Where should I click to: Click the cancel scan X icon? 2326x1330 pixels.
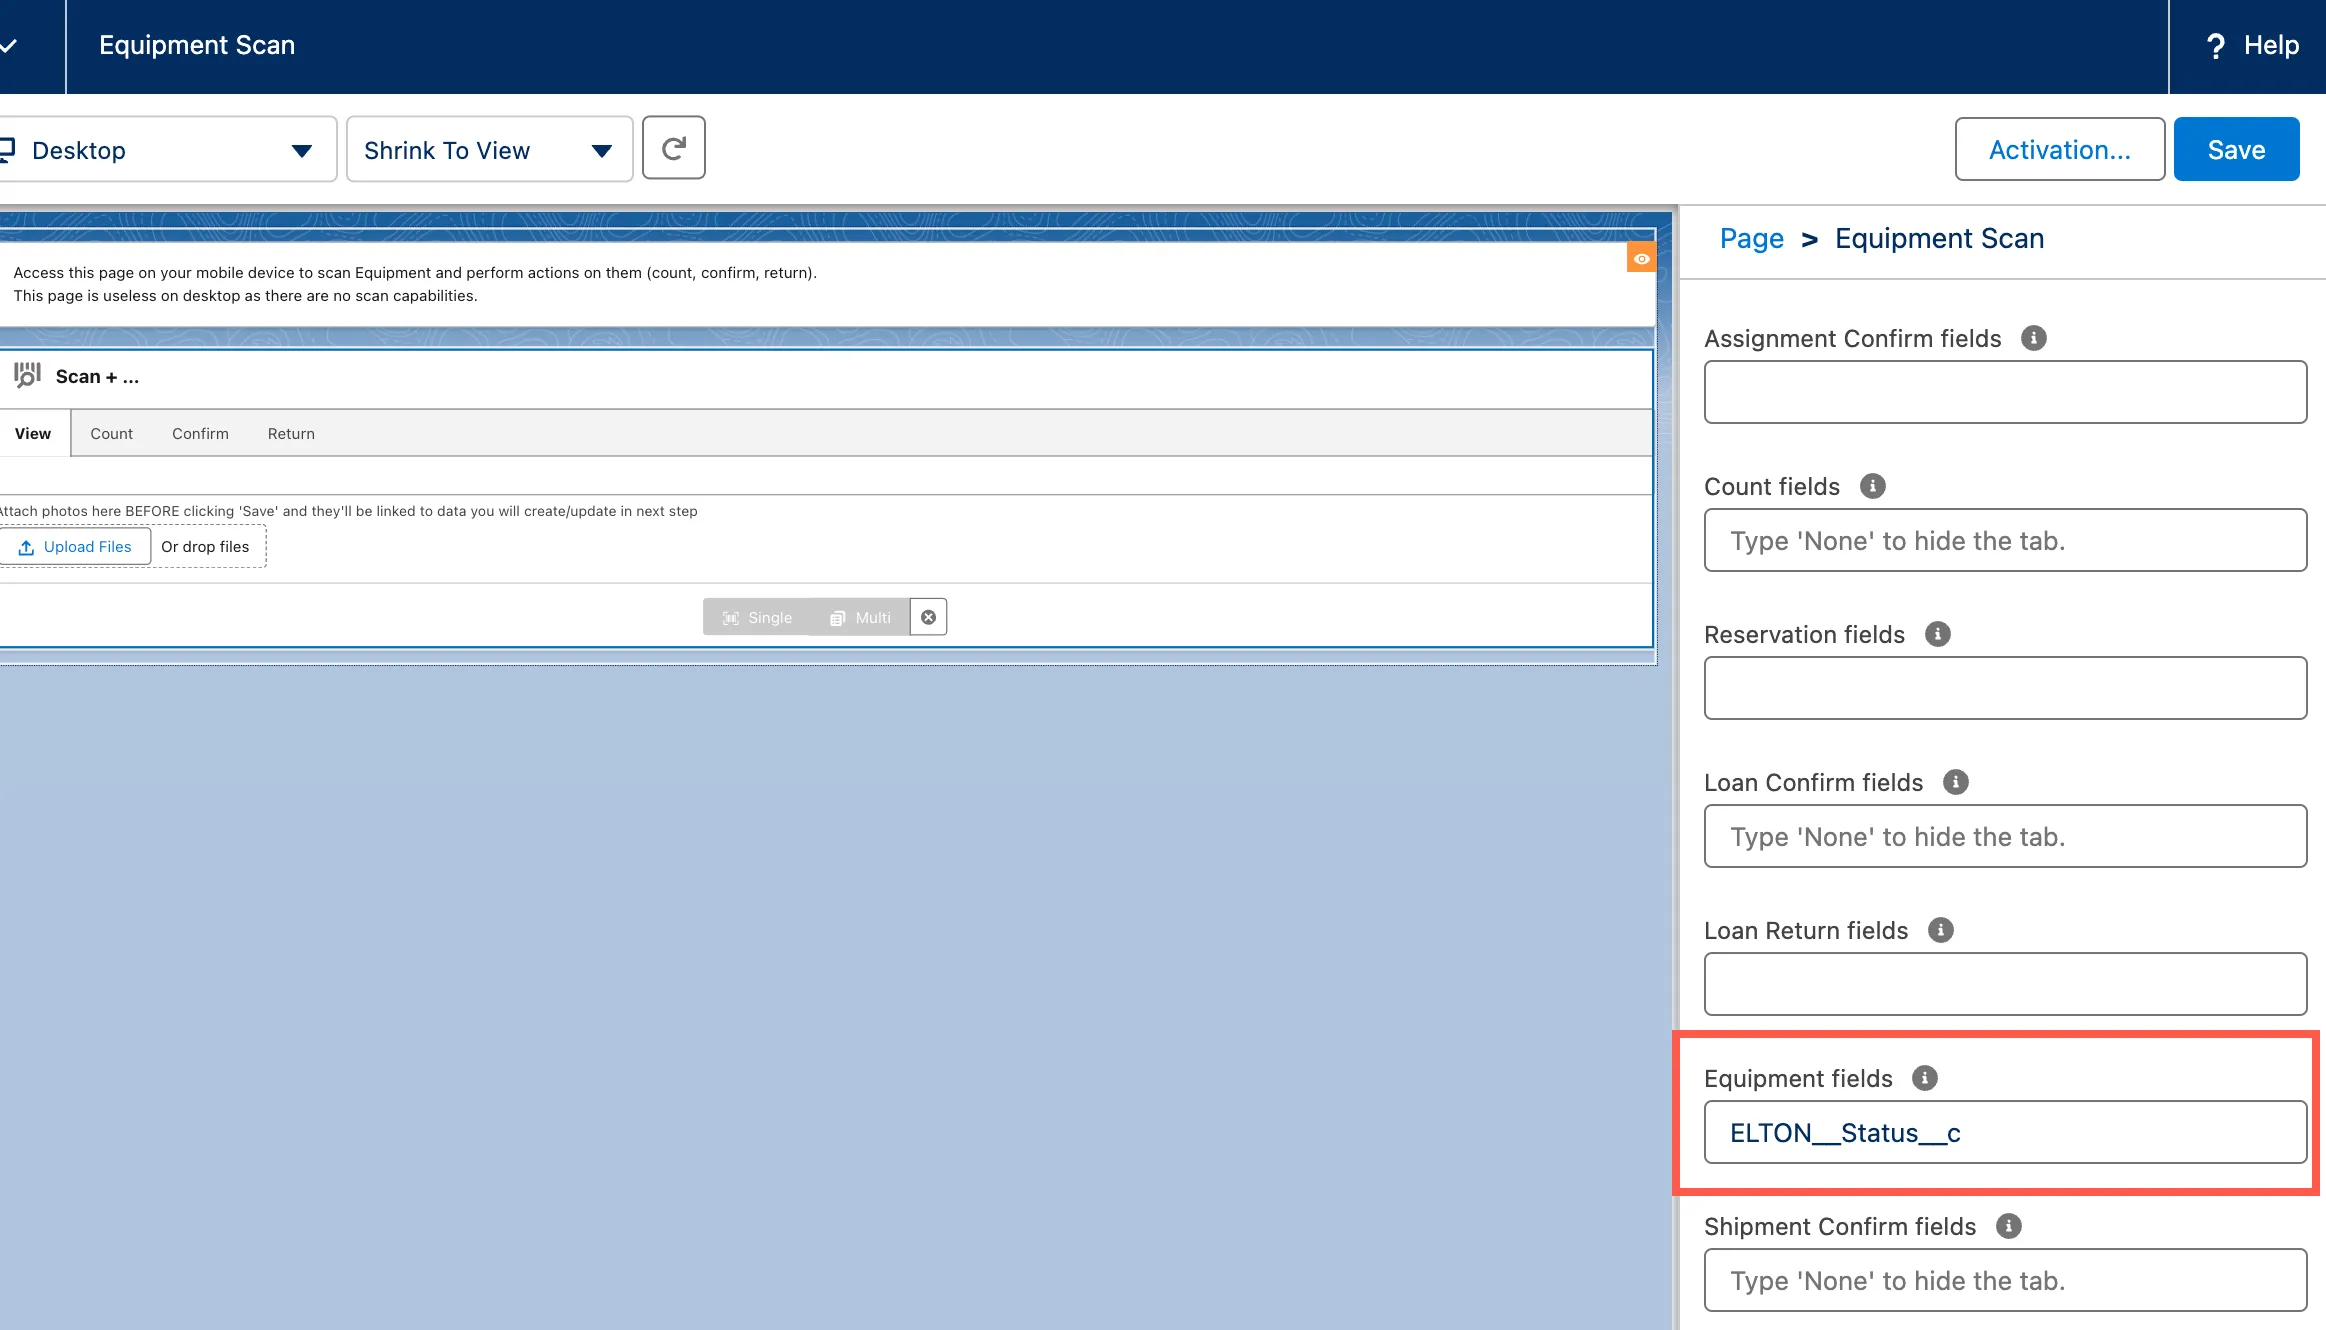[x=928, y=617]
